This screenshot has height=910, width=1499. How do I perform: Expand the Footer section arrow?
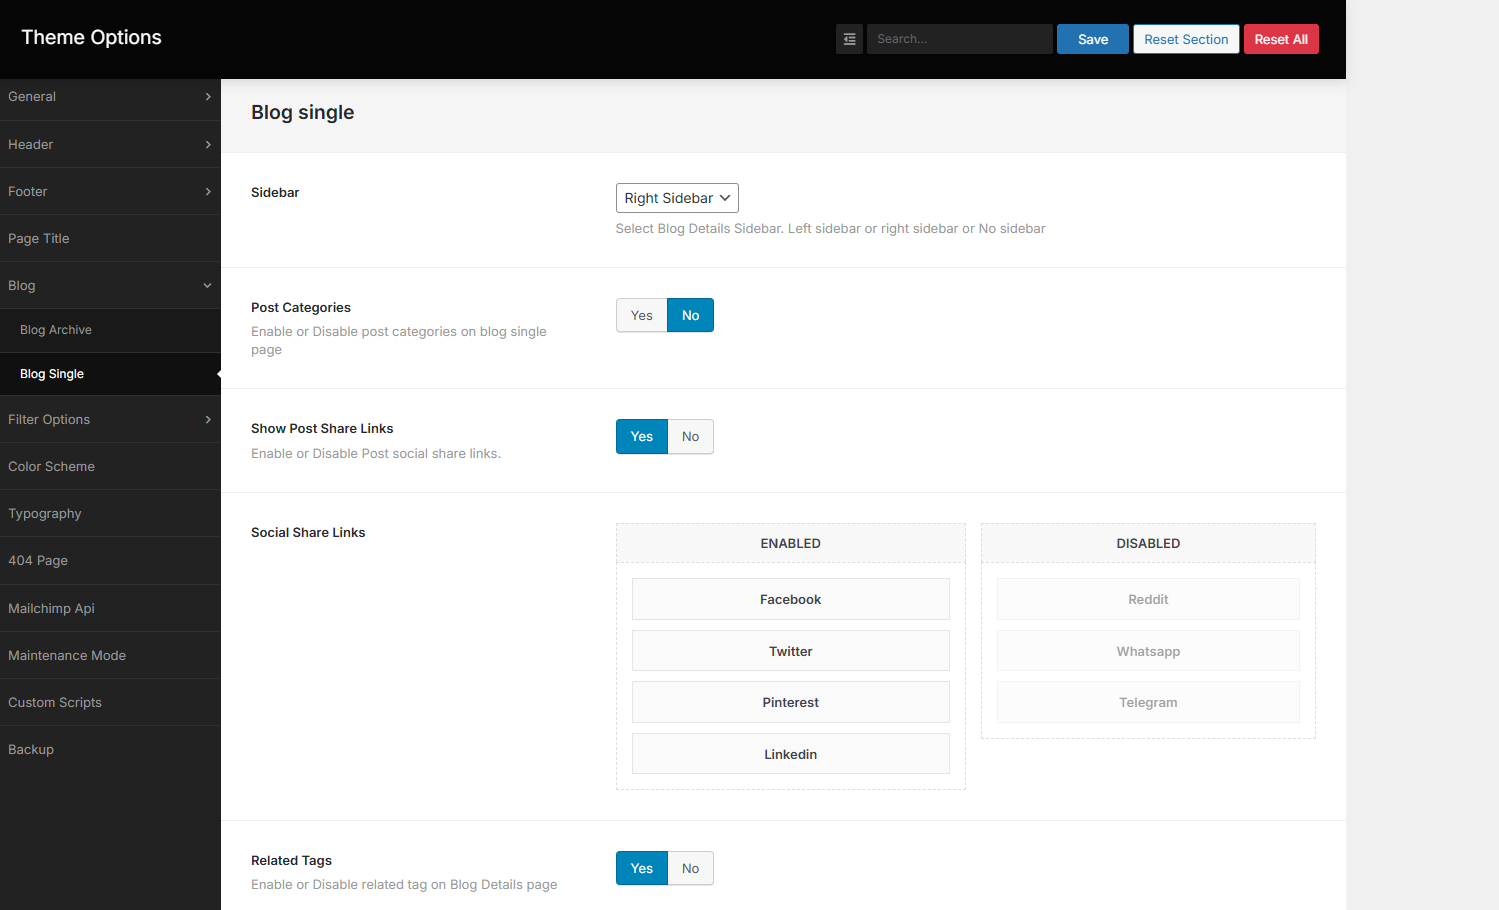click(x=208, y=192)
